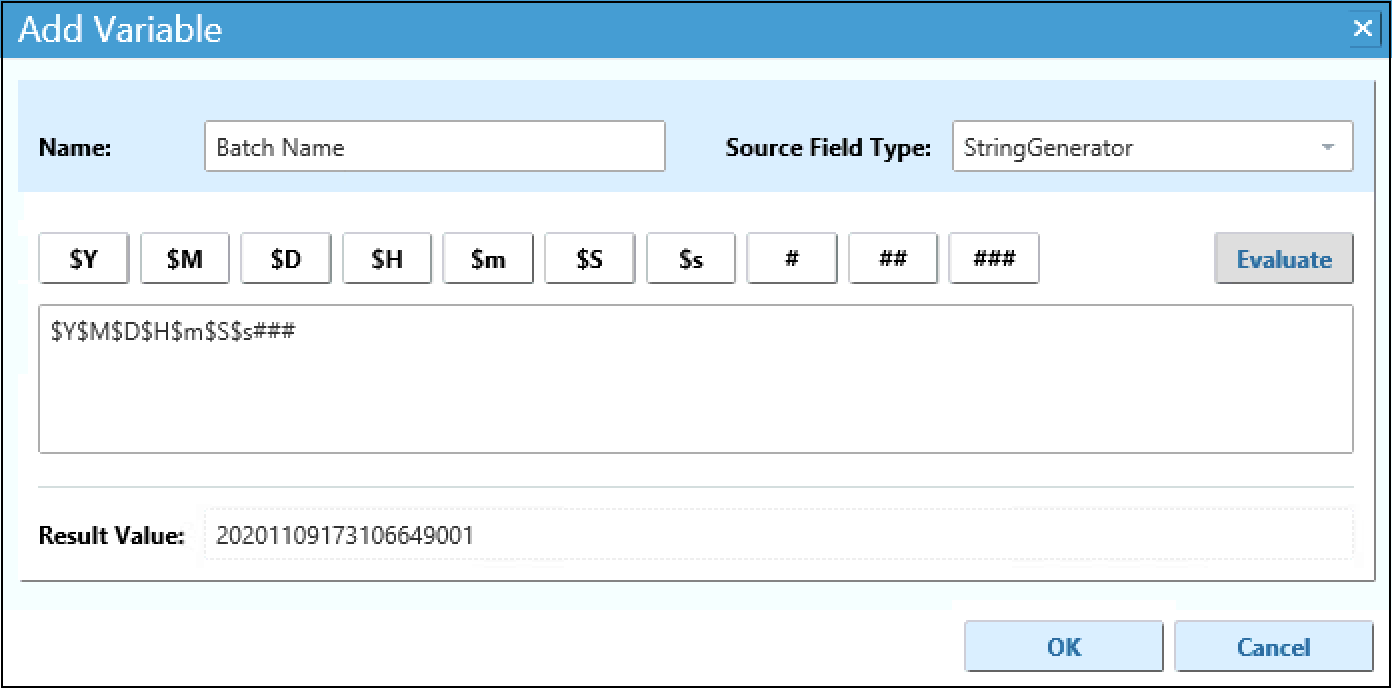Click the 'Name:' label
Screen dimensions: 1392x690
click(75, 148)
